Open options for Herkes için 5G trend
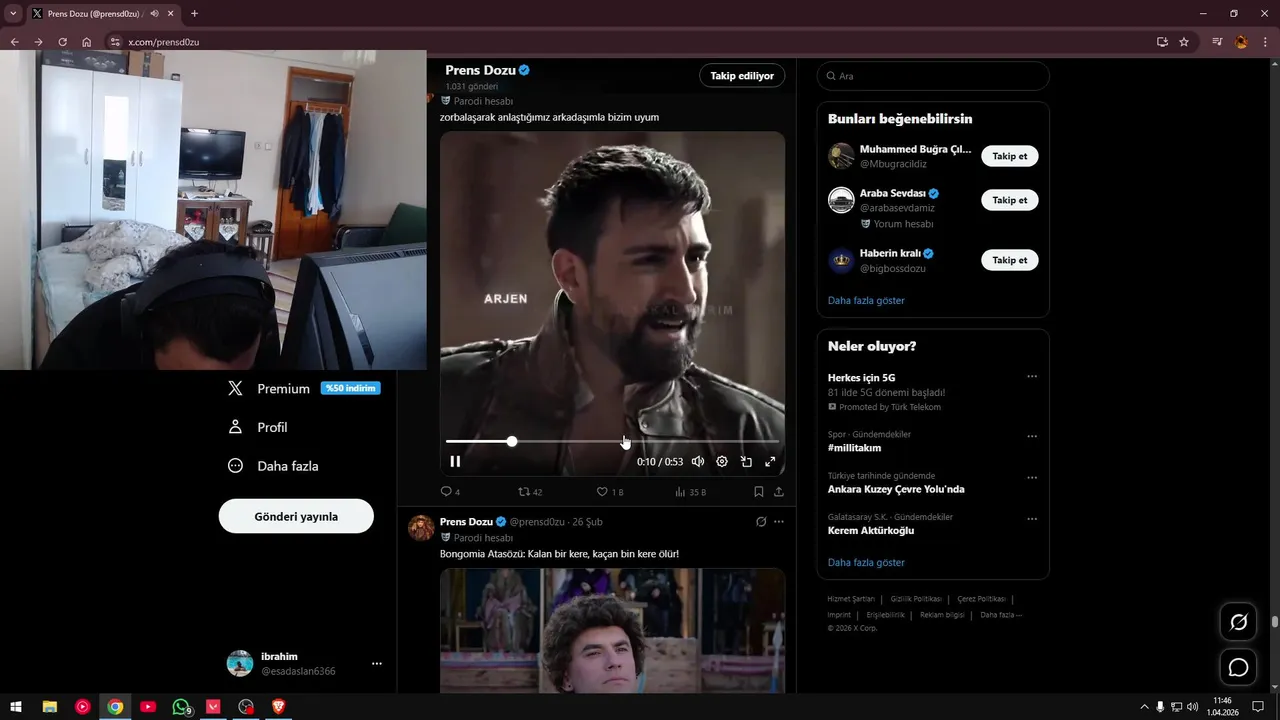The width and height of the screenshot is (1280, 720). [1032, 377]
